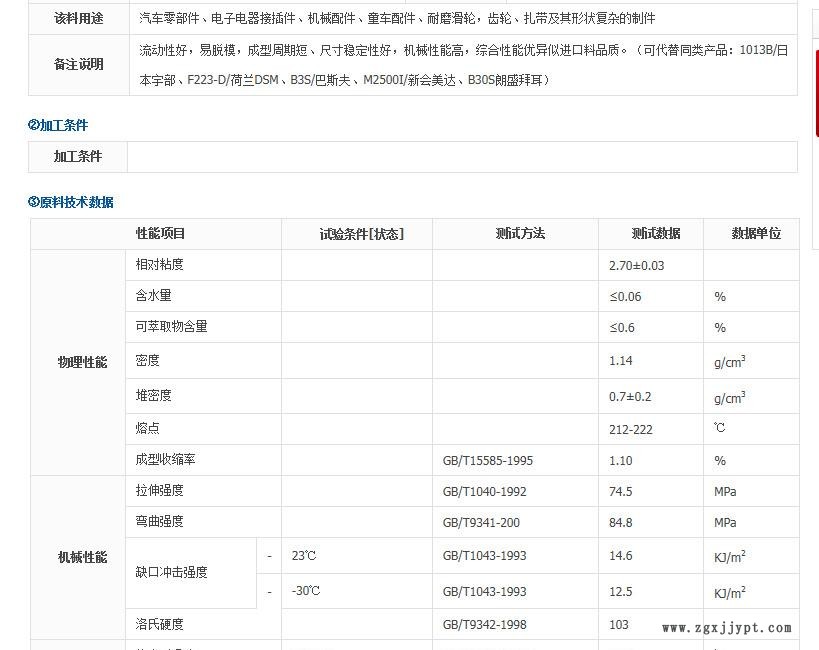The width and height of the screenshot is (819, 650).
Task: Click the 机械性能 category cell
Action: pyautogui.click(x=82, y=557)
